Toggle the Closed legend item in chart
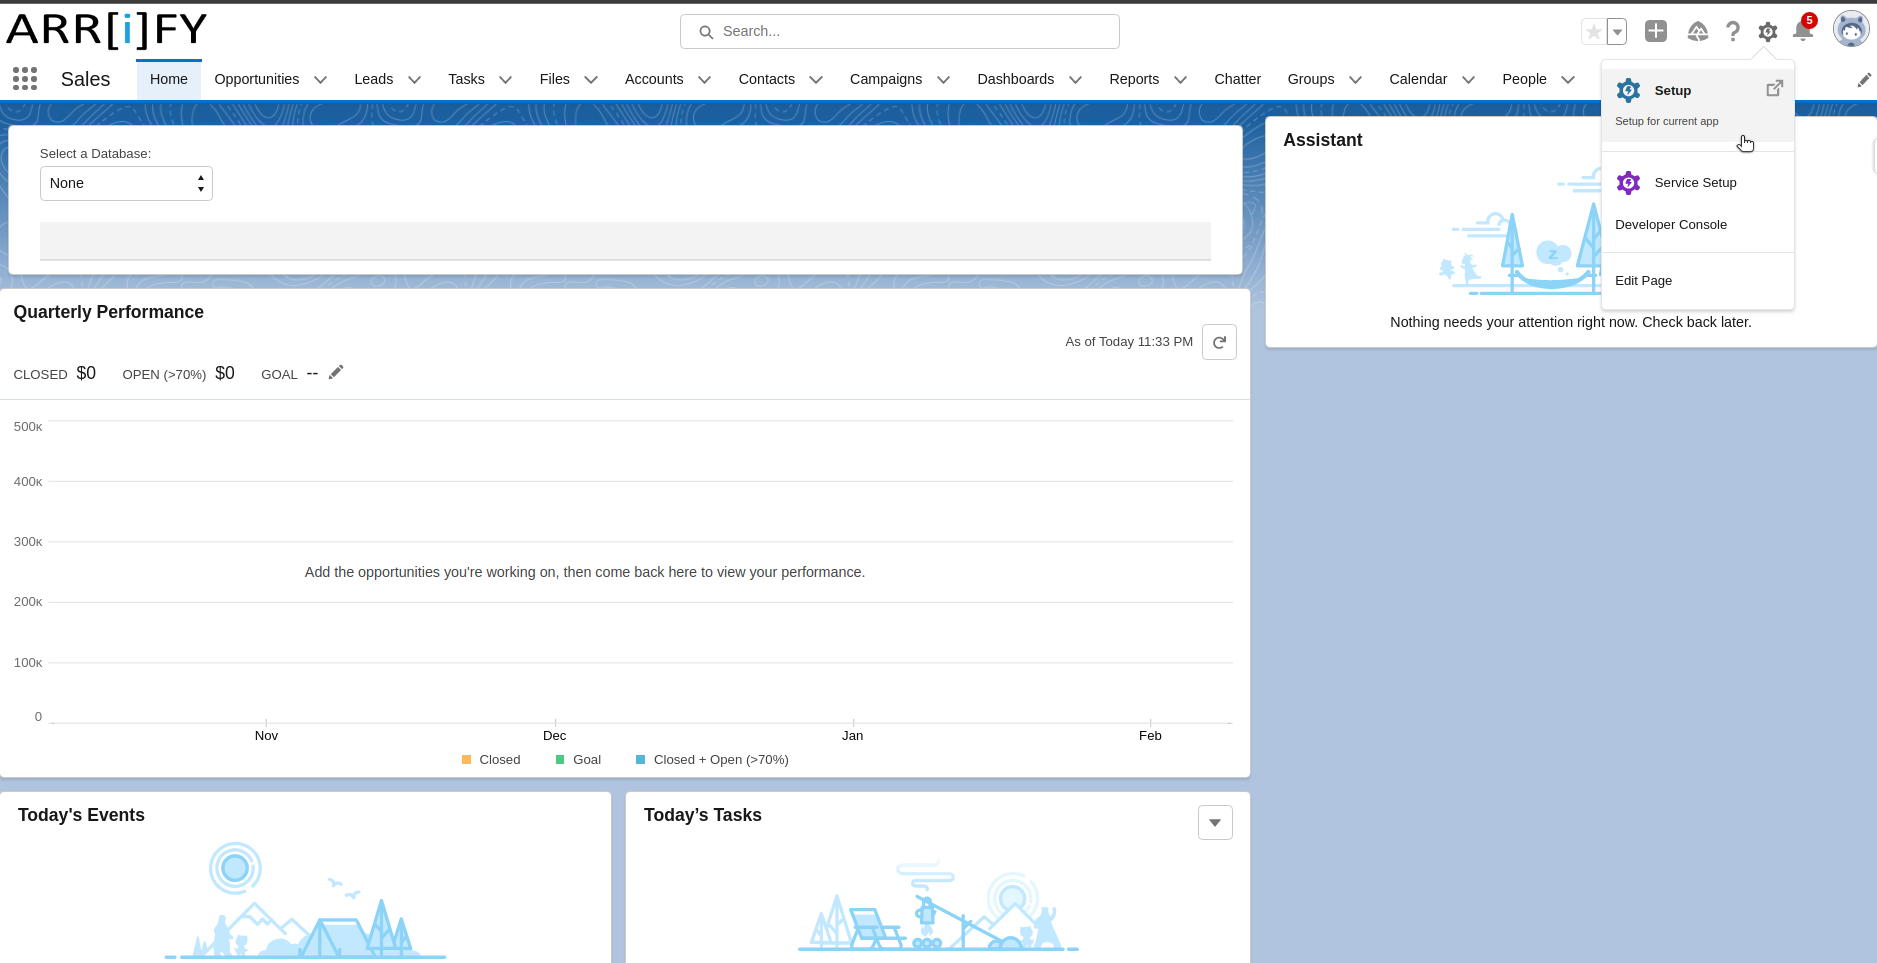This screenshot has width=1877, height=963. point(491,759)
